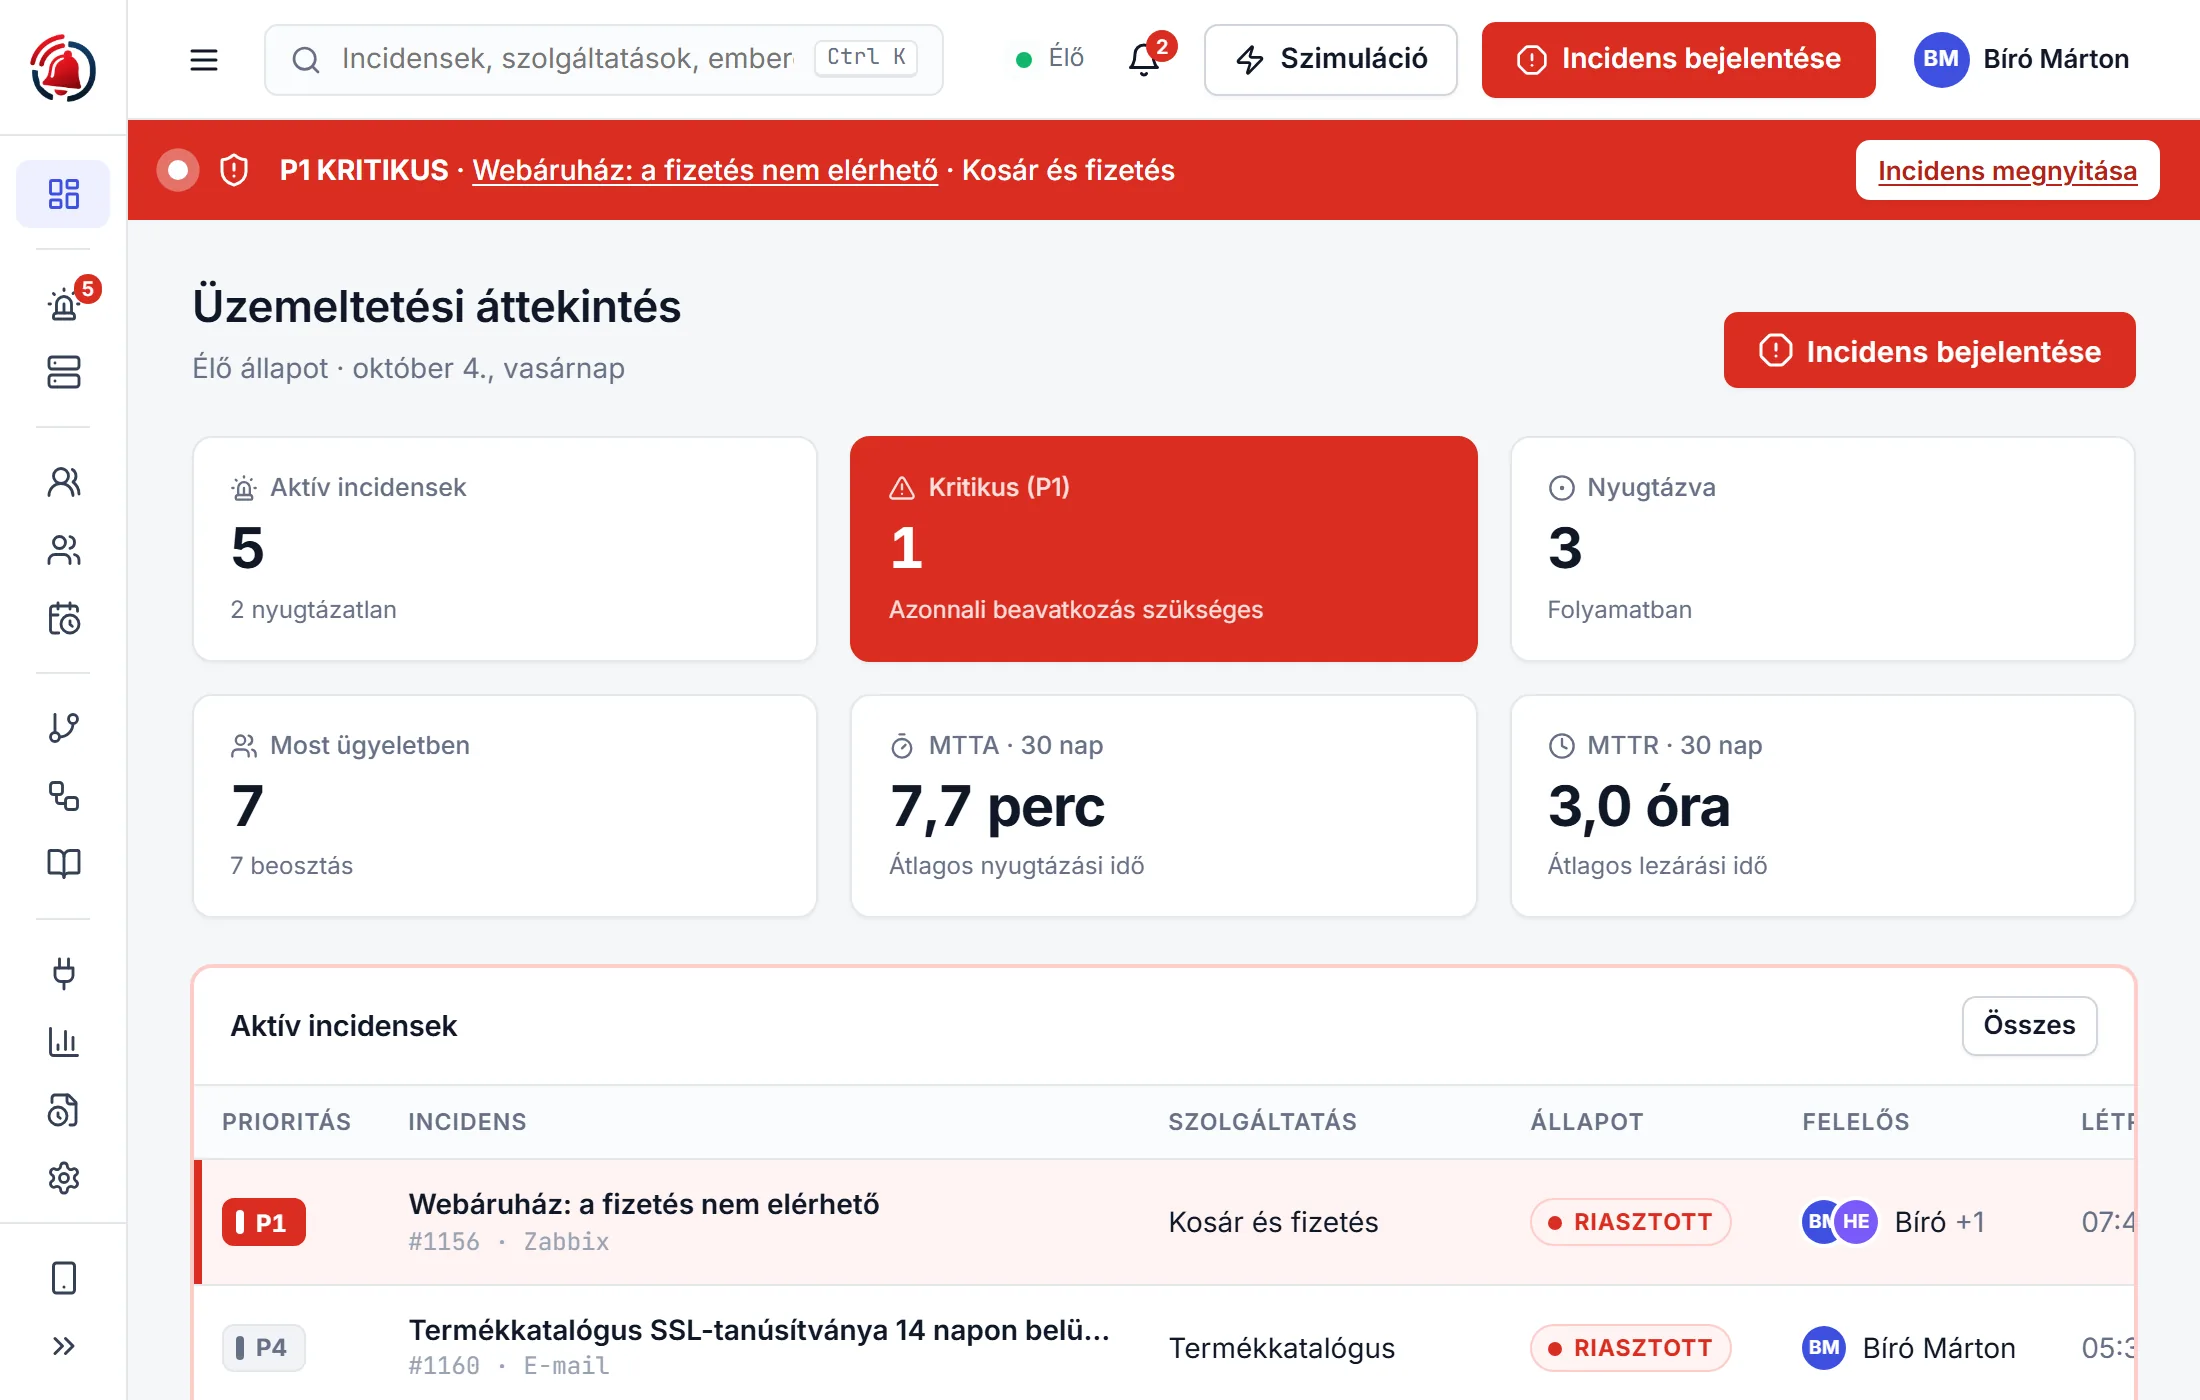Open the Nyugtázva stat card
The image size is (2200, 1400).
(1823, 549)
